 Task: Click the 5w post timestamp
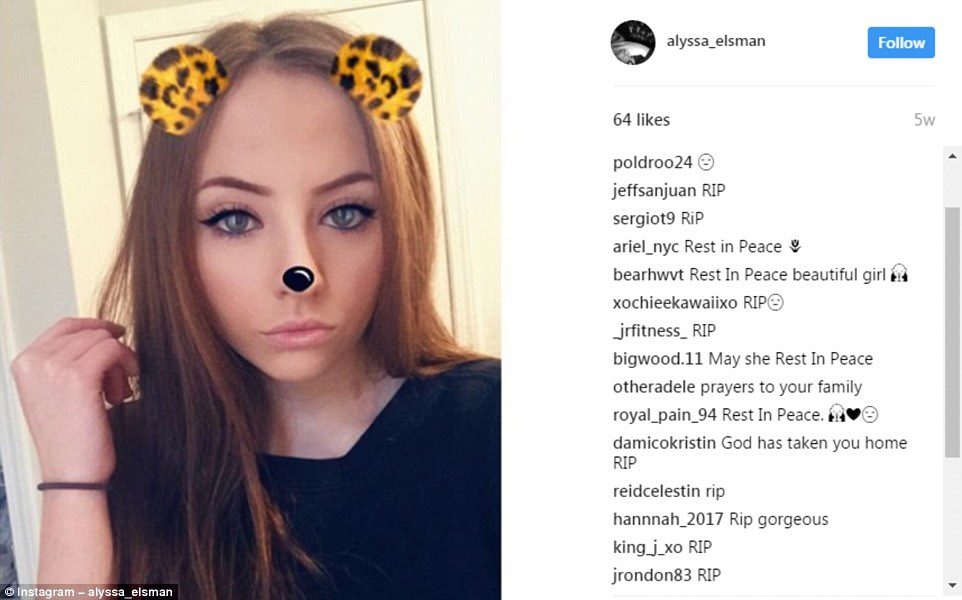924,120
